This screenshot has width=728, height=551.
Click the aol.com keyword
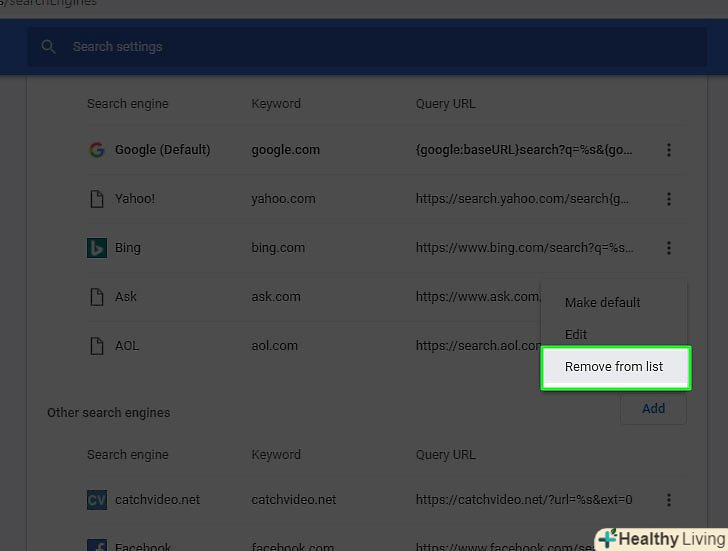pos(274,346)
